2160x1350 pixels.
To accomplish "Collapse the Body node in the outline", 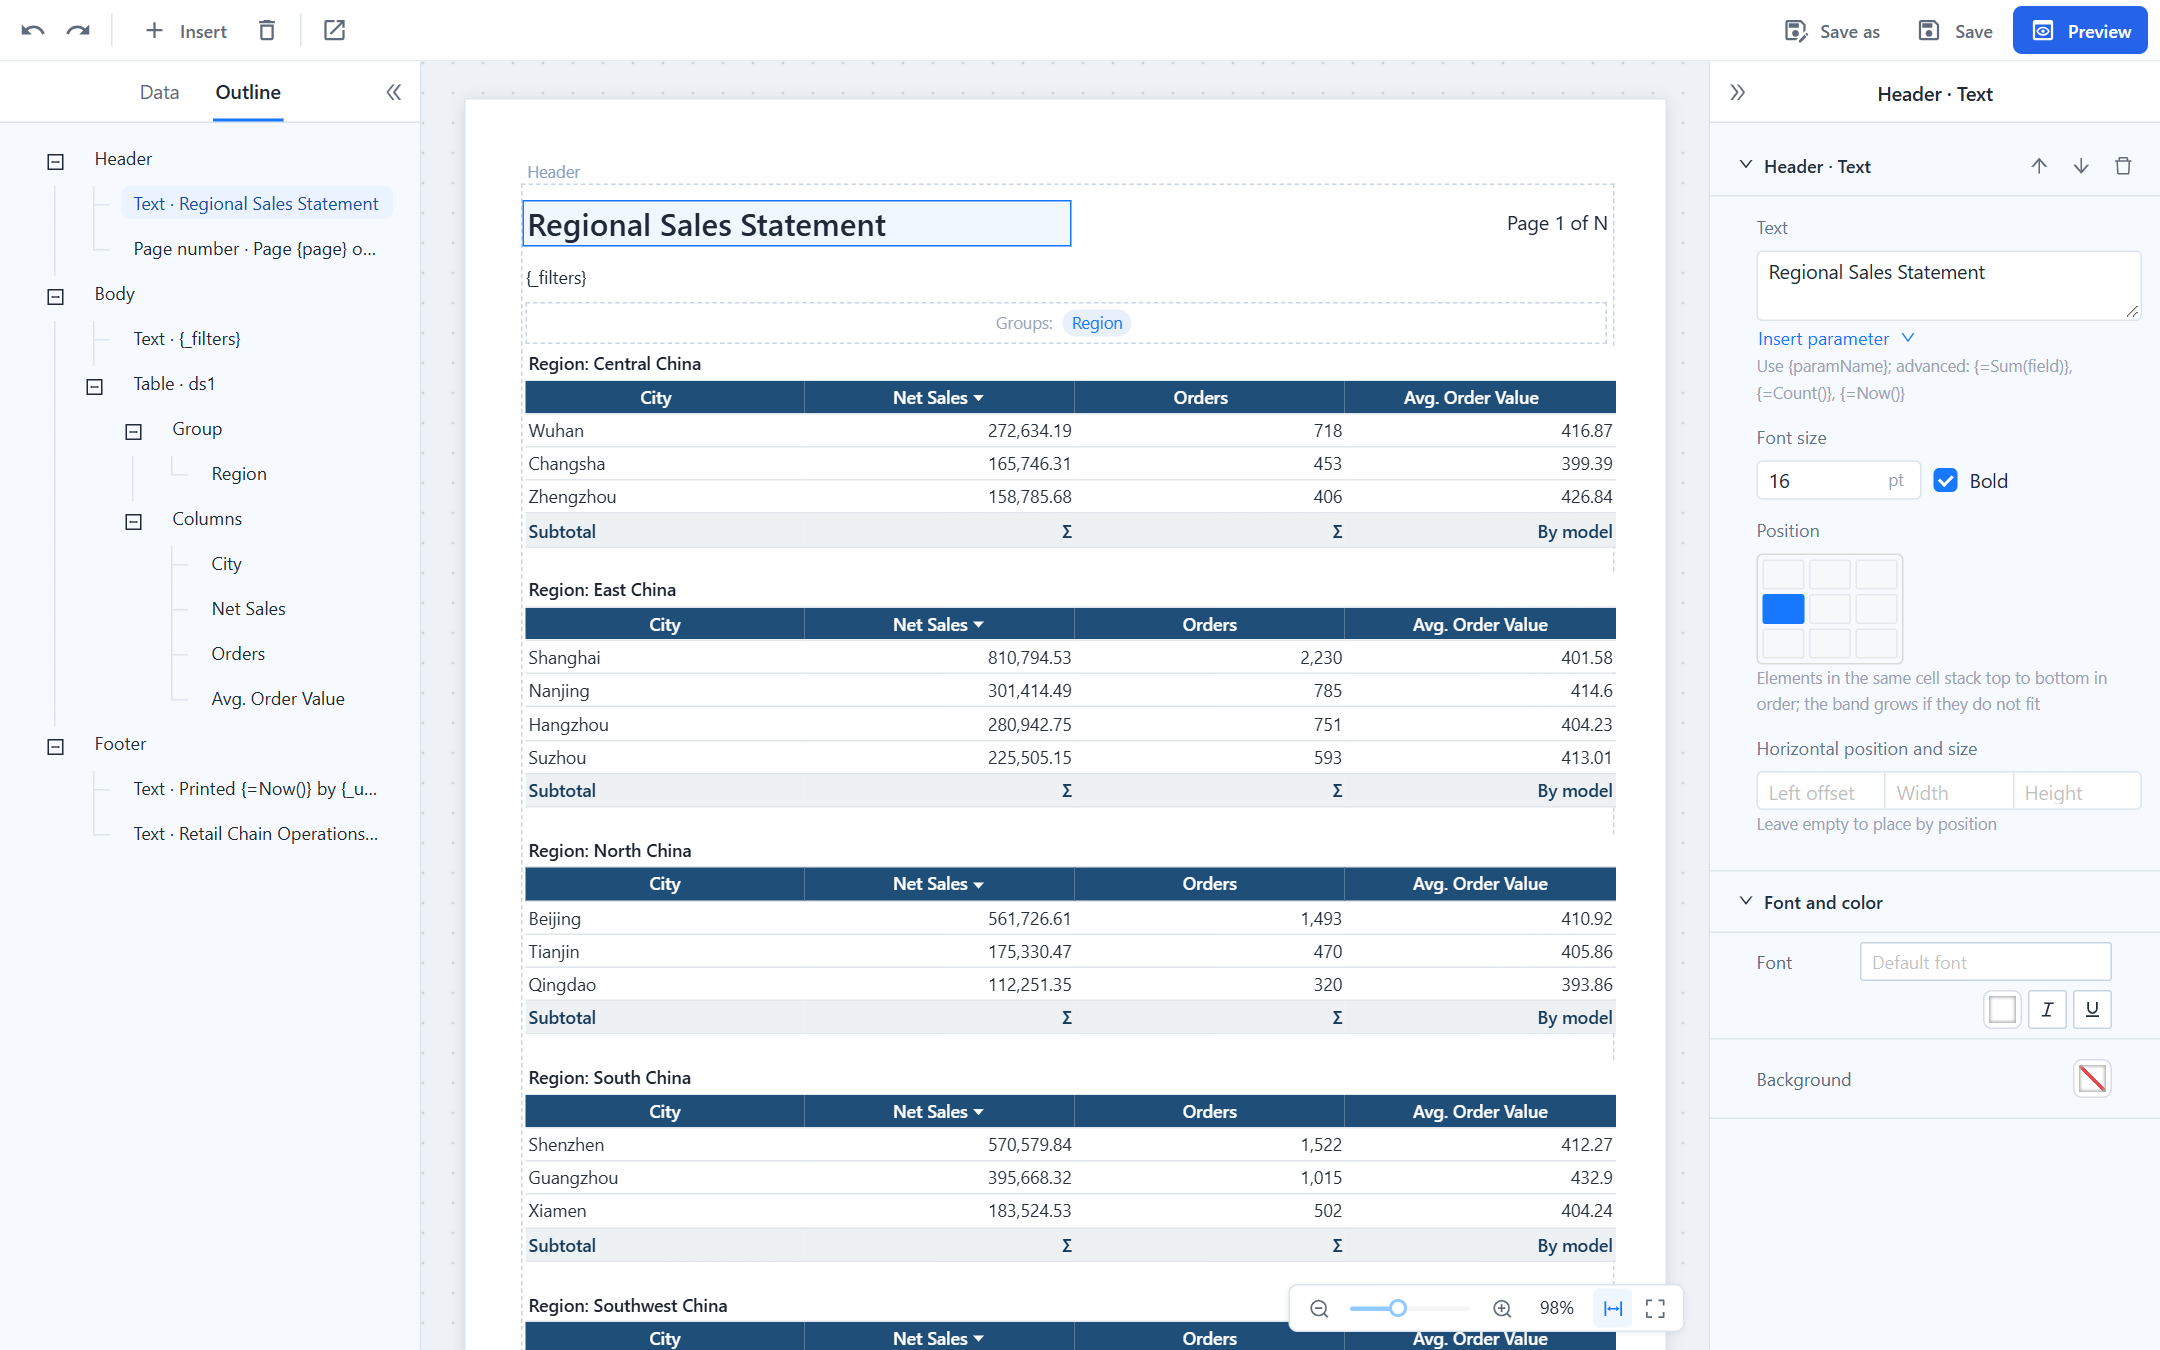I will point(56,296).
